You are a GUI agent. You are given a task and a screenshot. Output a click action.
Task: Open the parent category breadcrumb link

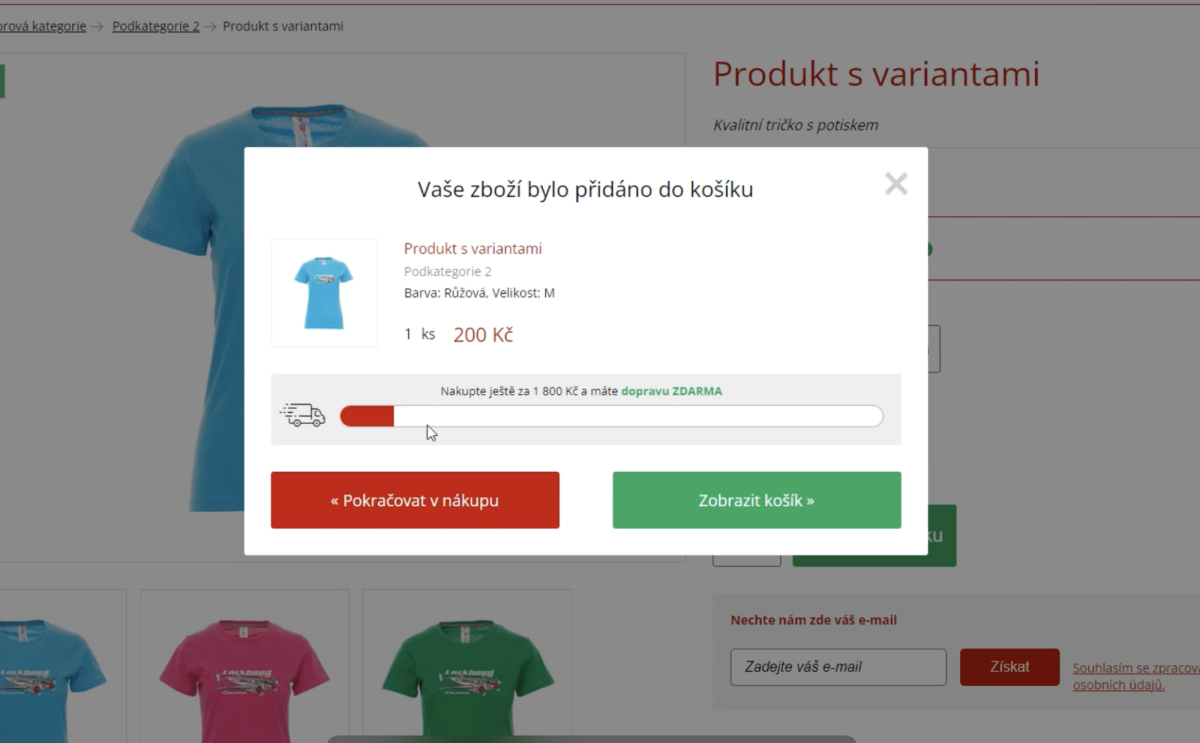(43, 26)
